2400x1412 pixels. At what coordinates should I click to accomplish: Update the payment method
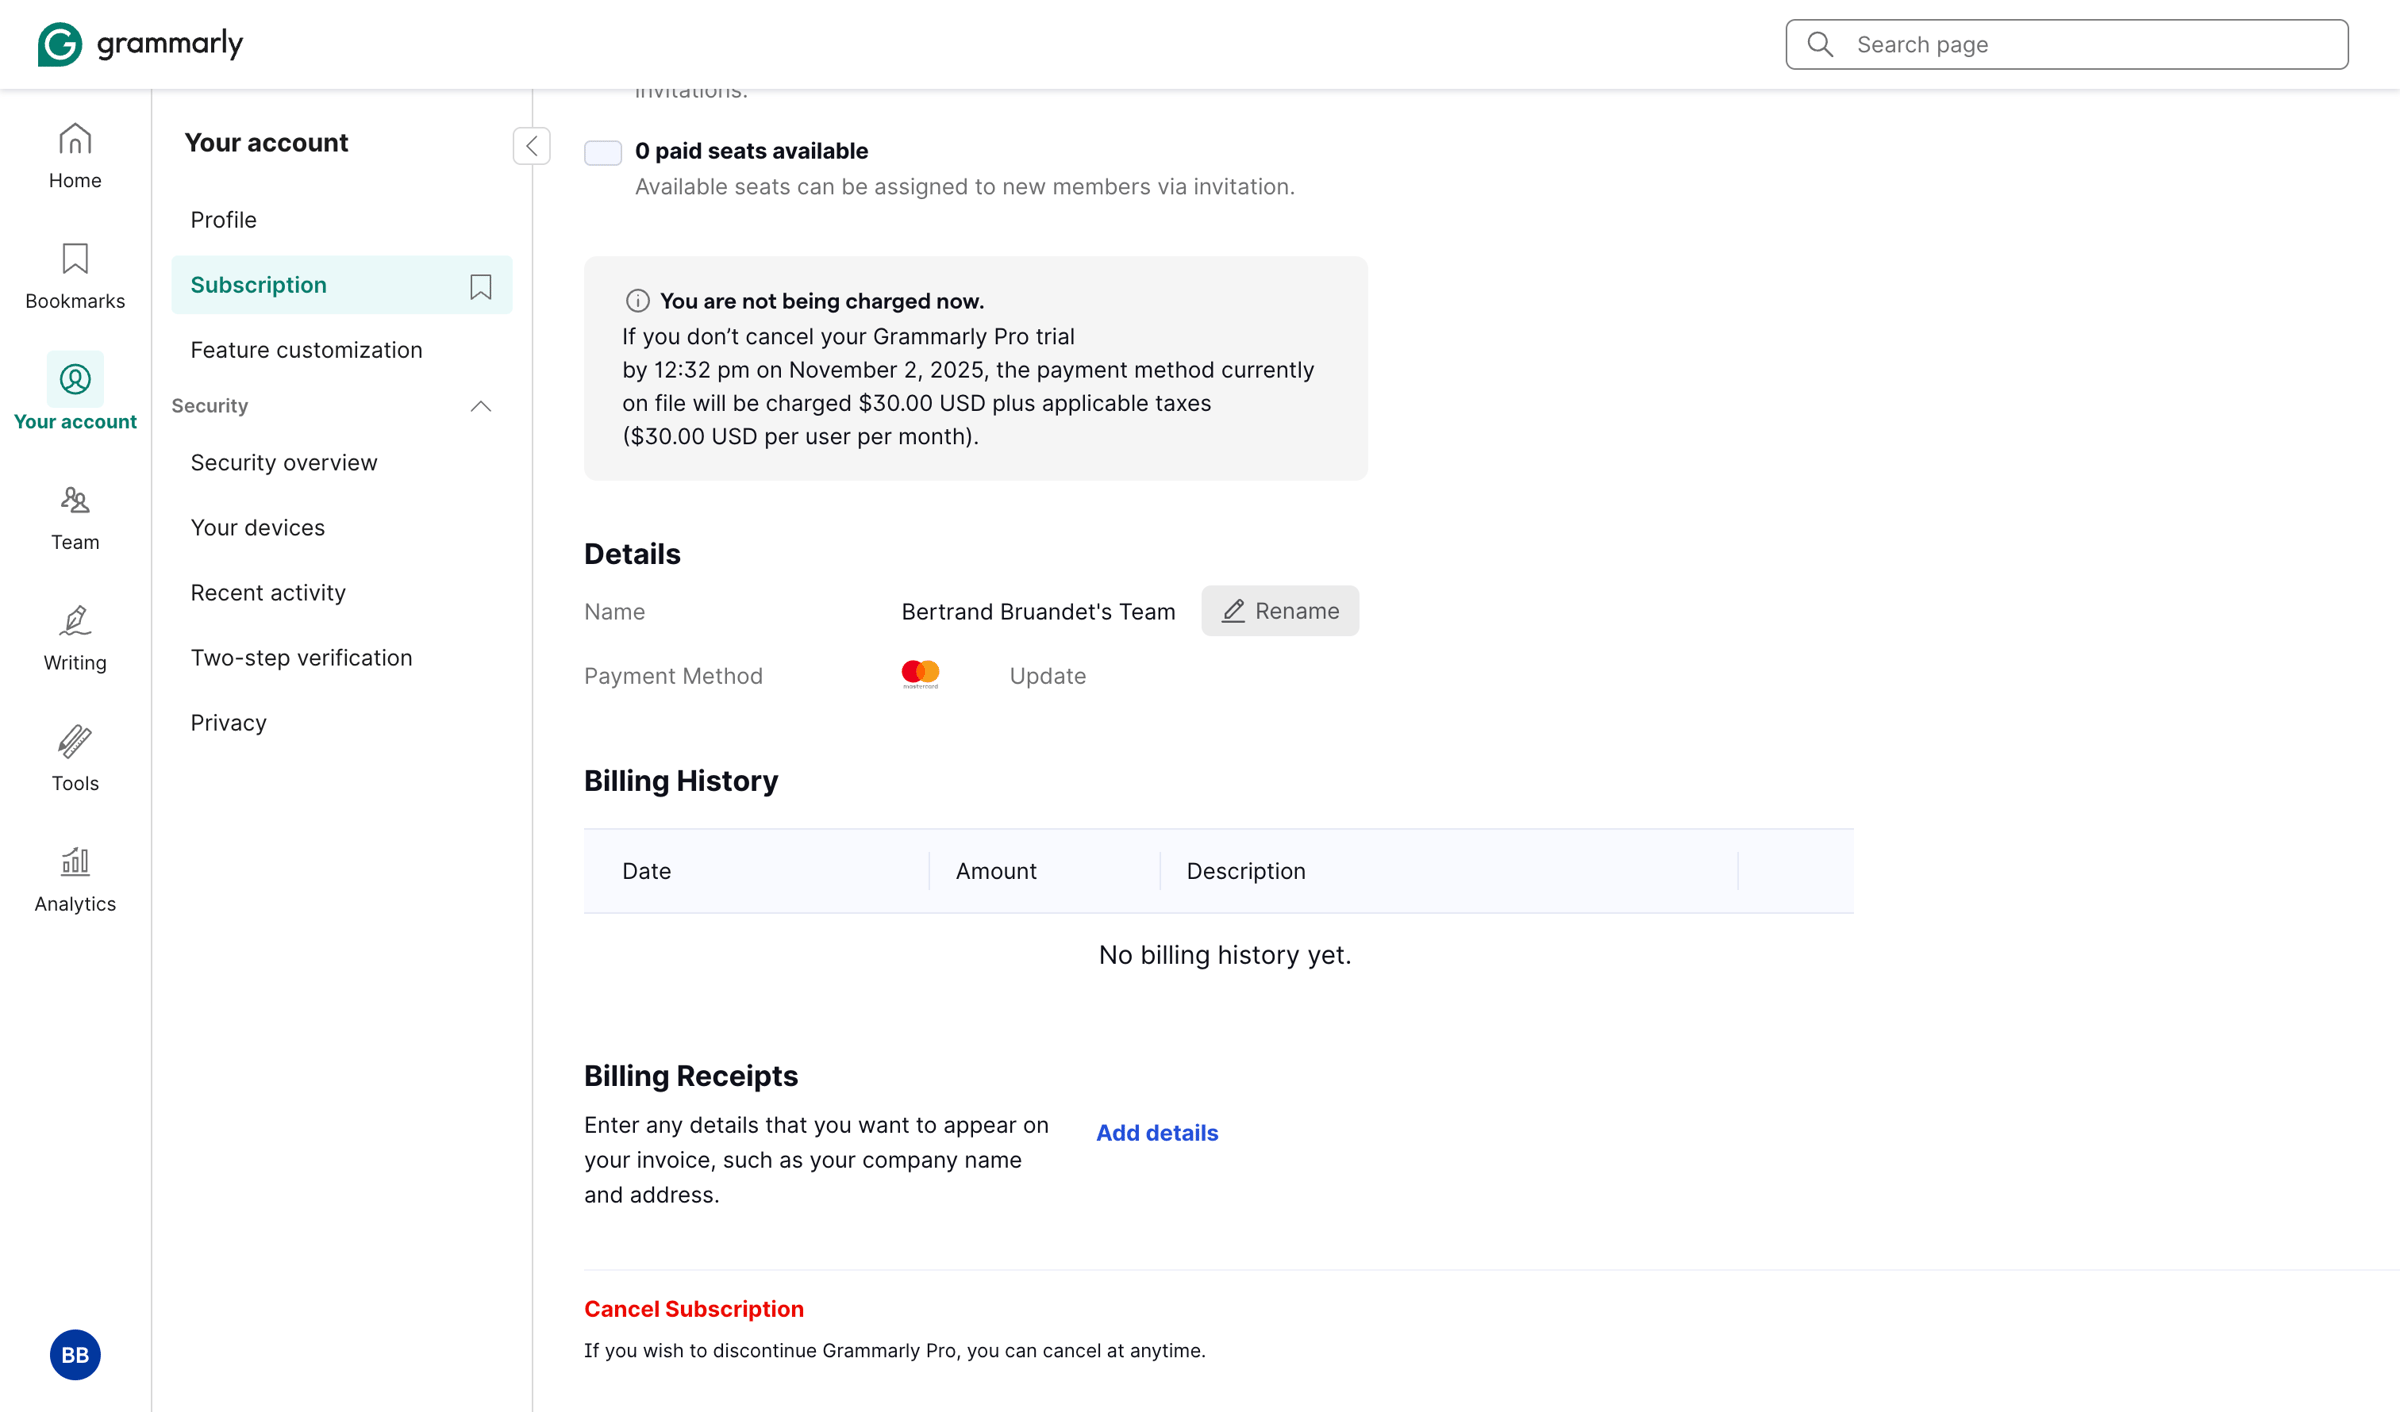coord(1047,676)
